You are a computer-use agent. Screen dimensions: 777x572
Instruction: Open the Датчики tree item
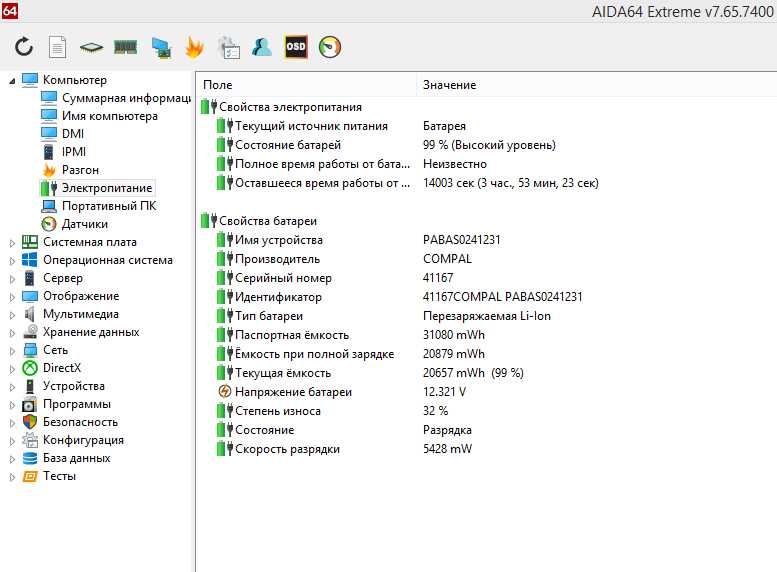click(85, 224)
